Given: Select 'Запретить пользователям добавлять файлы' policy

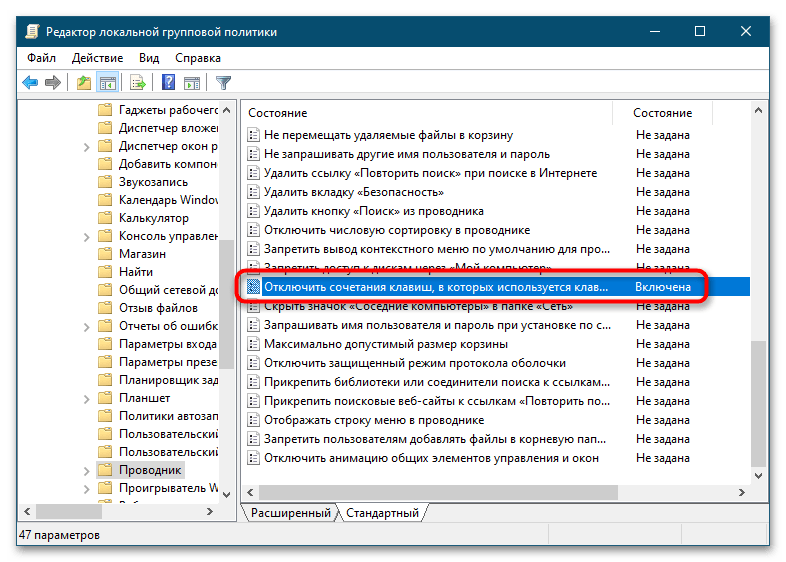Looking at the screenshot, I should point(435,439).
